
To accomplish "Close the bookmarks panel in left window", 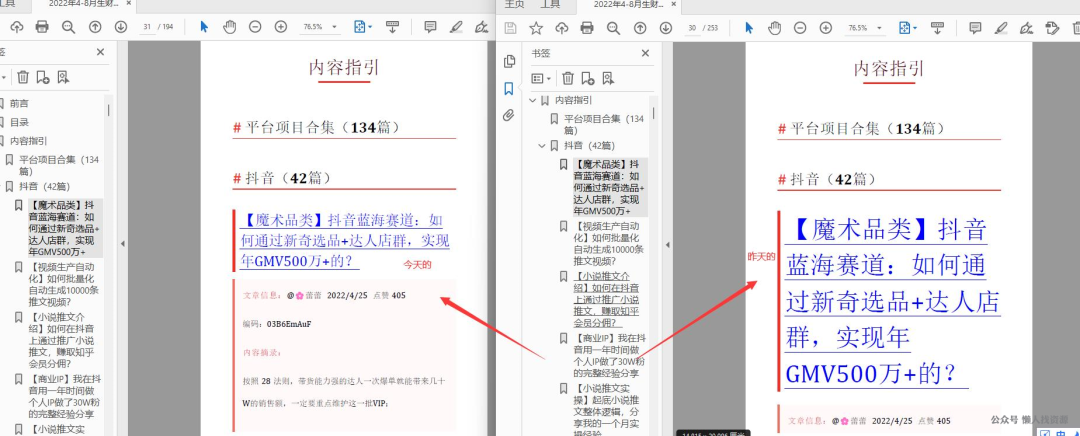I will (101, 52).
